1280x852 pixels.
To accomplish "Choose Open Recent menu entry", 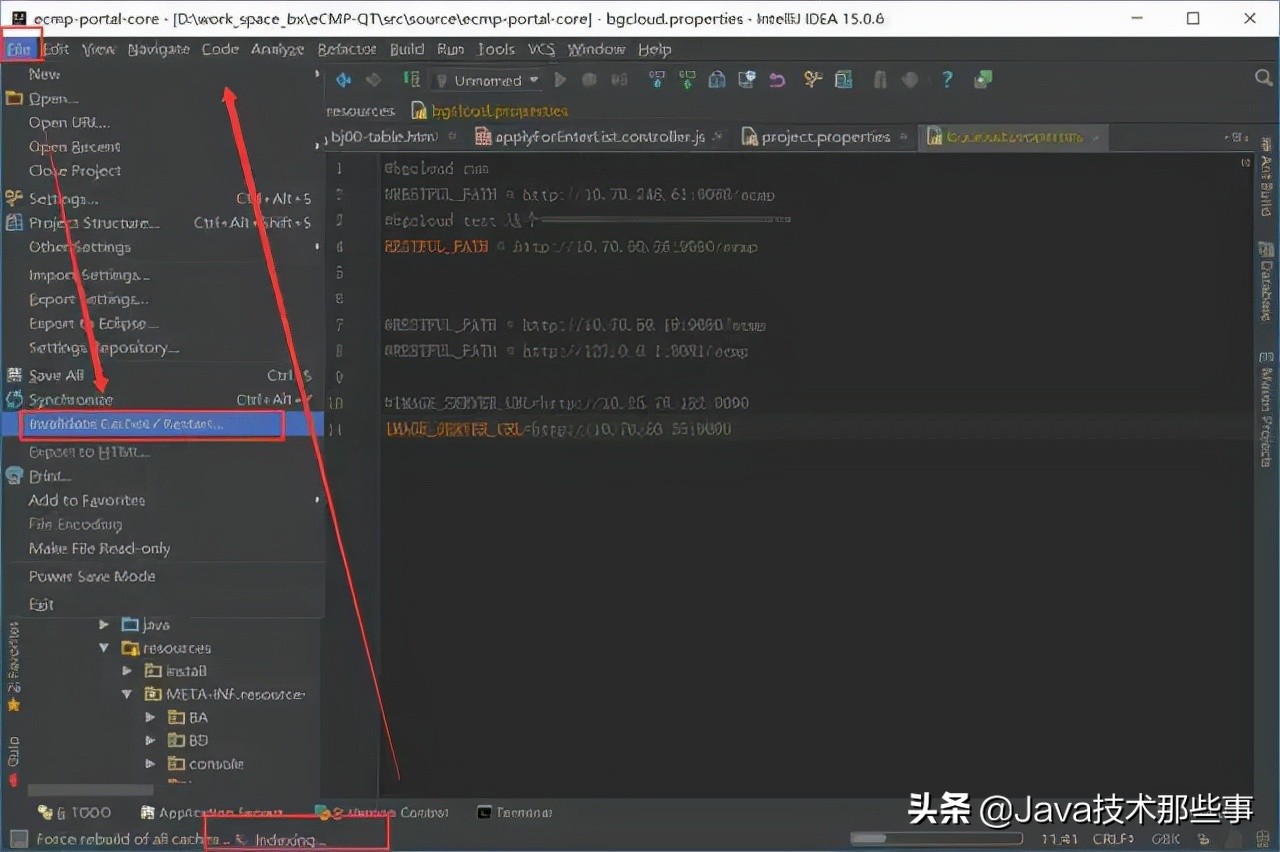I will click(x=162, y=146).
